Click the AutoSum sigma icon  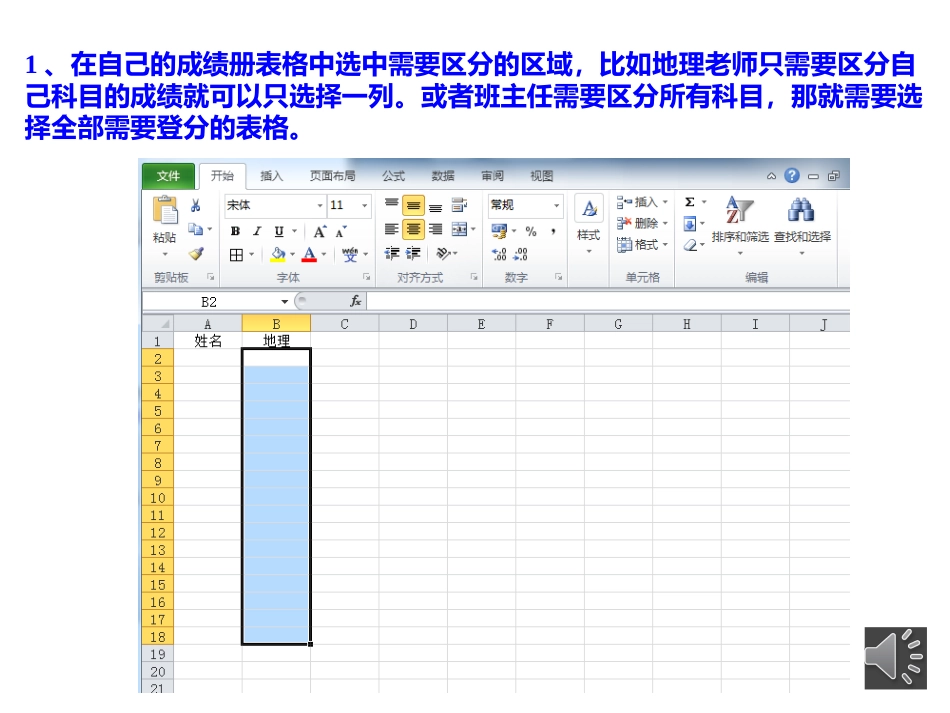coord(690,202)
